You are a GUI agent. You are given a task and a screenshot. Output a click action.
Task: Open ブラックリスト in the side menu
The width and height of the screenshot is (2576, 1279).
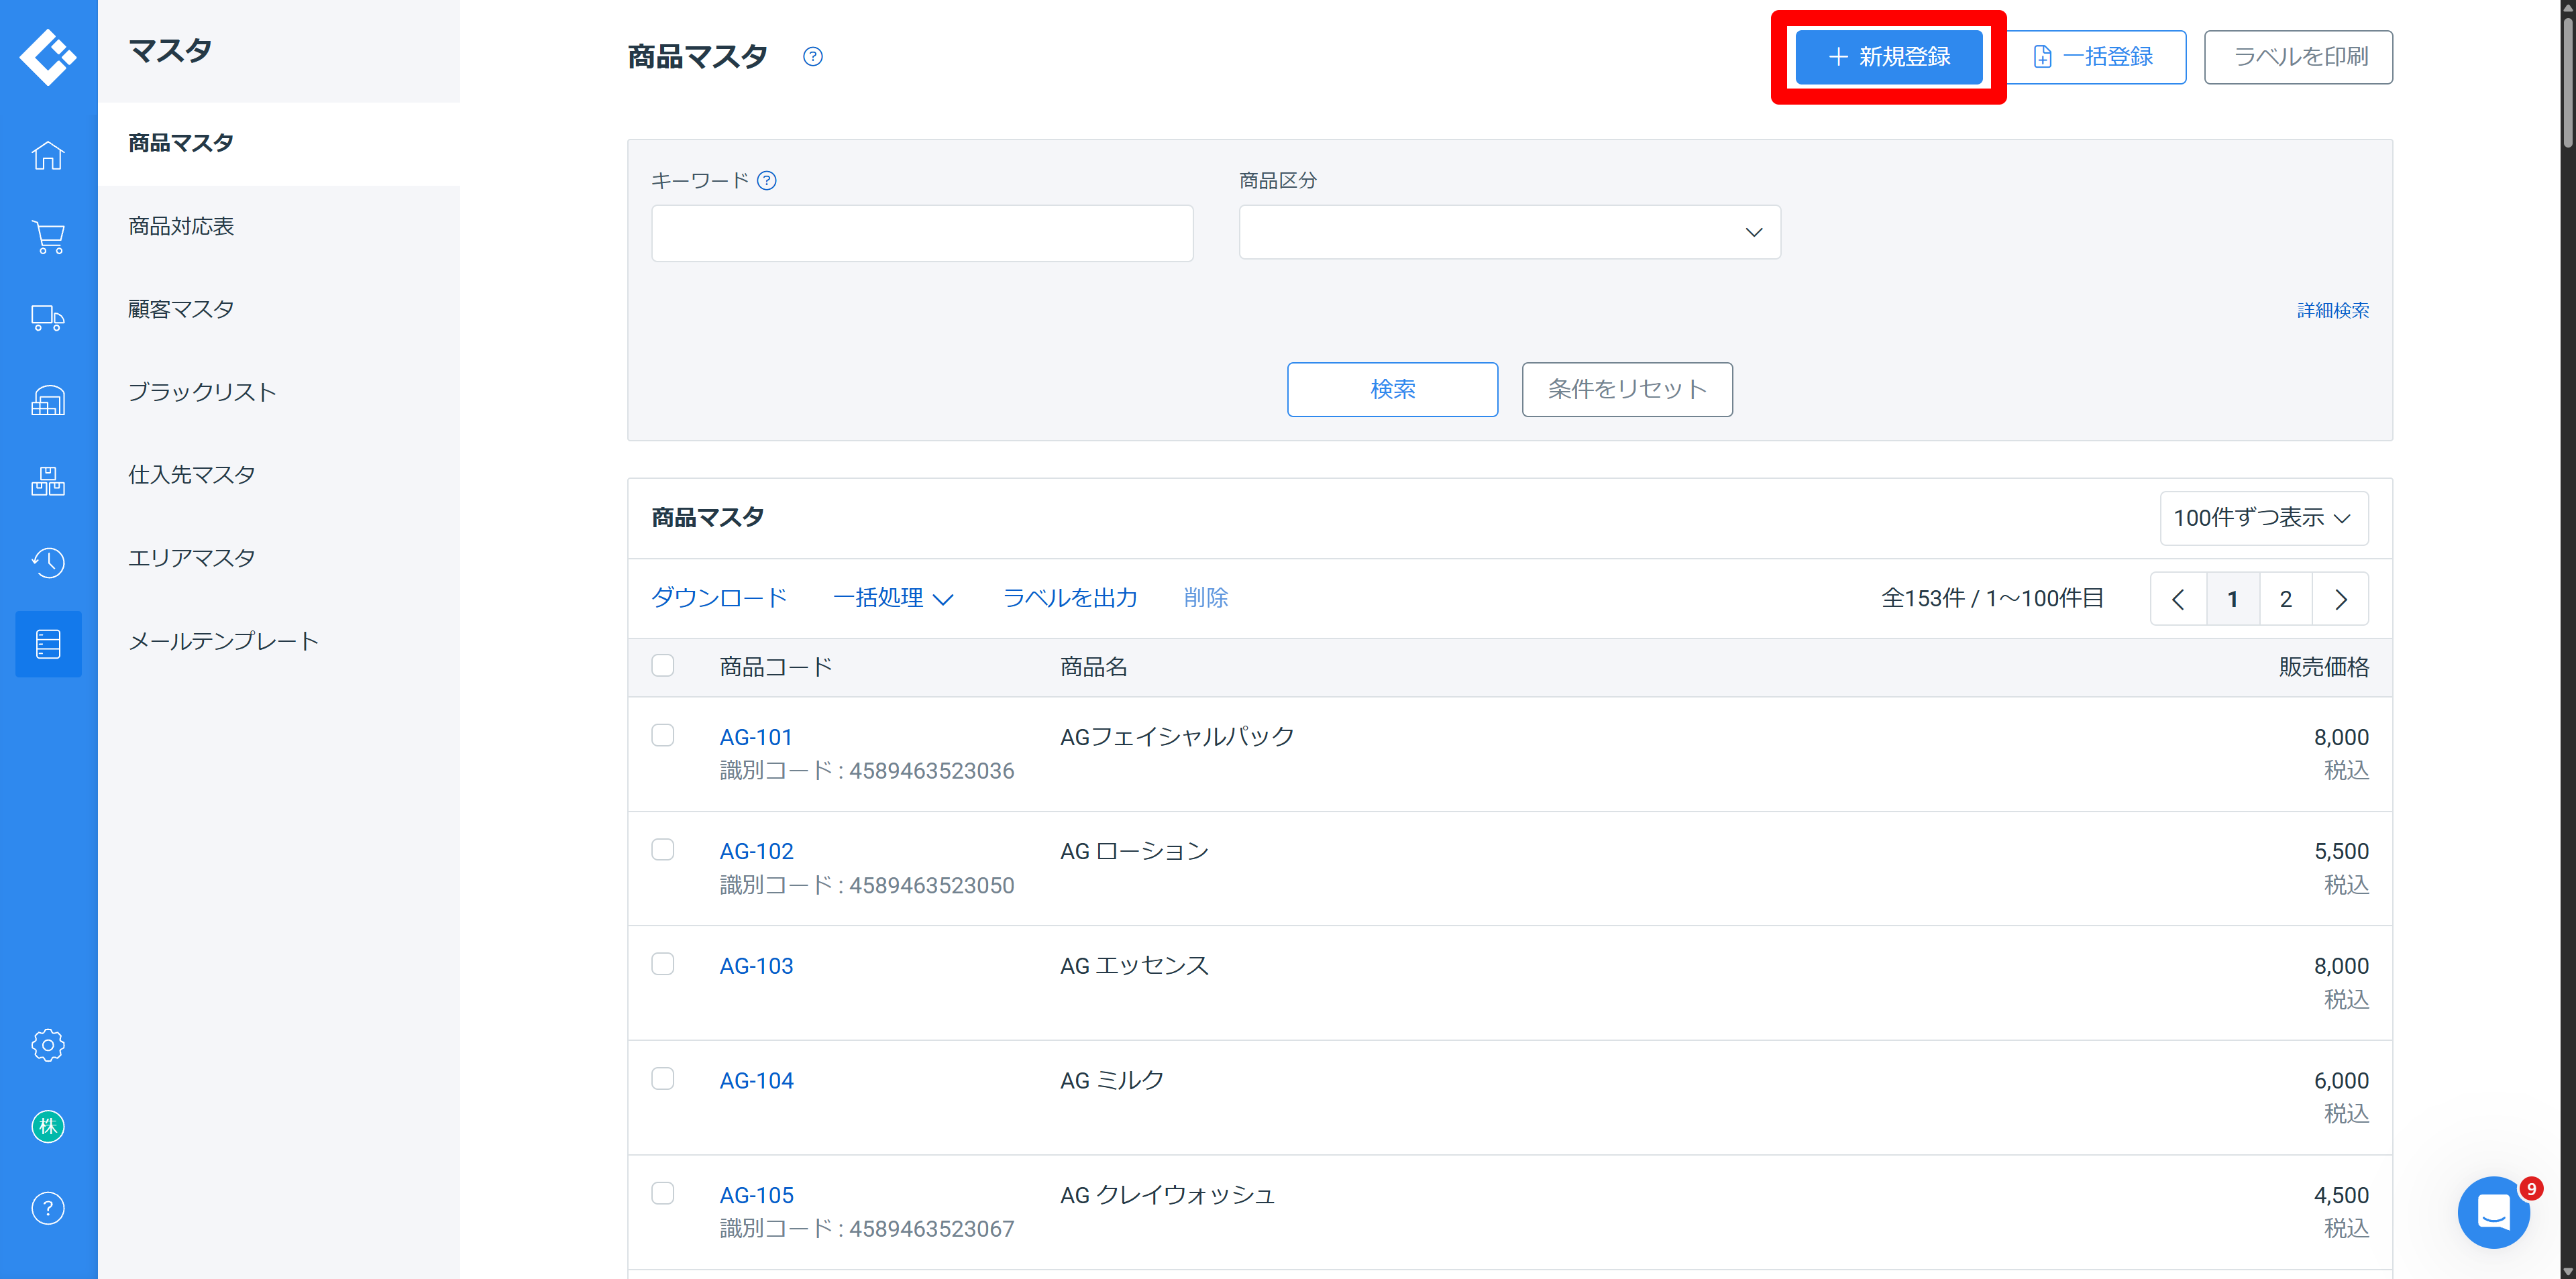click(202, 392)
